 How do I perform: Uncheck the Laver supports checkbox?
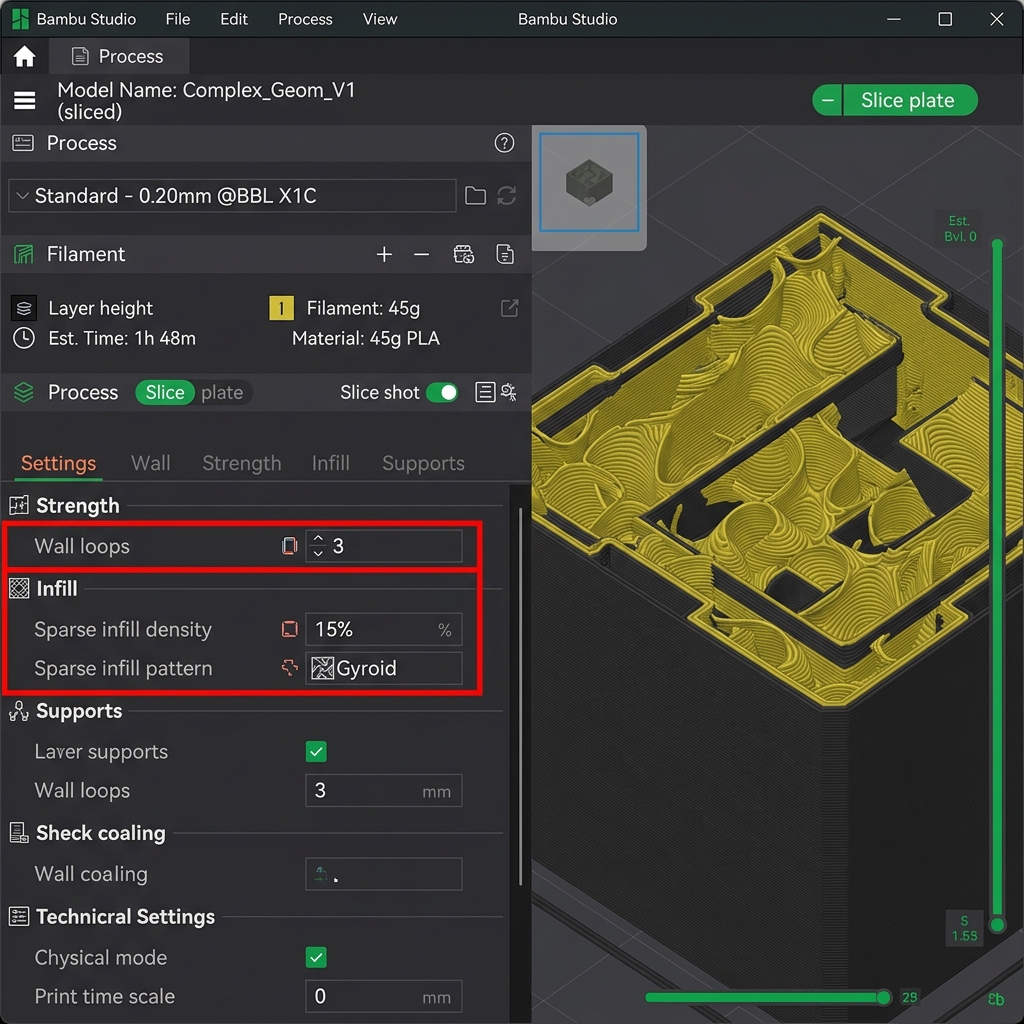point(316,752)
